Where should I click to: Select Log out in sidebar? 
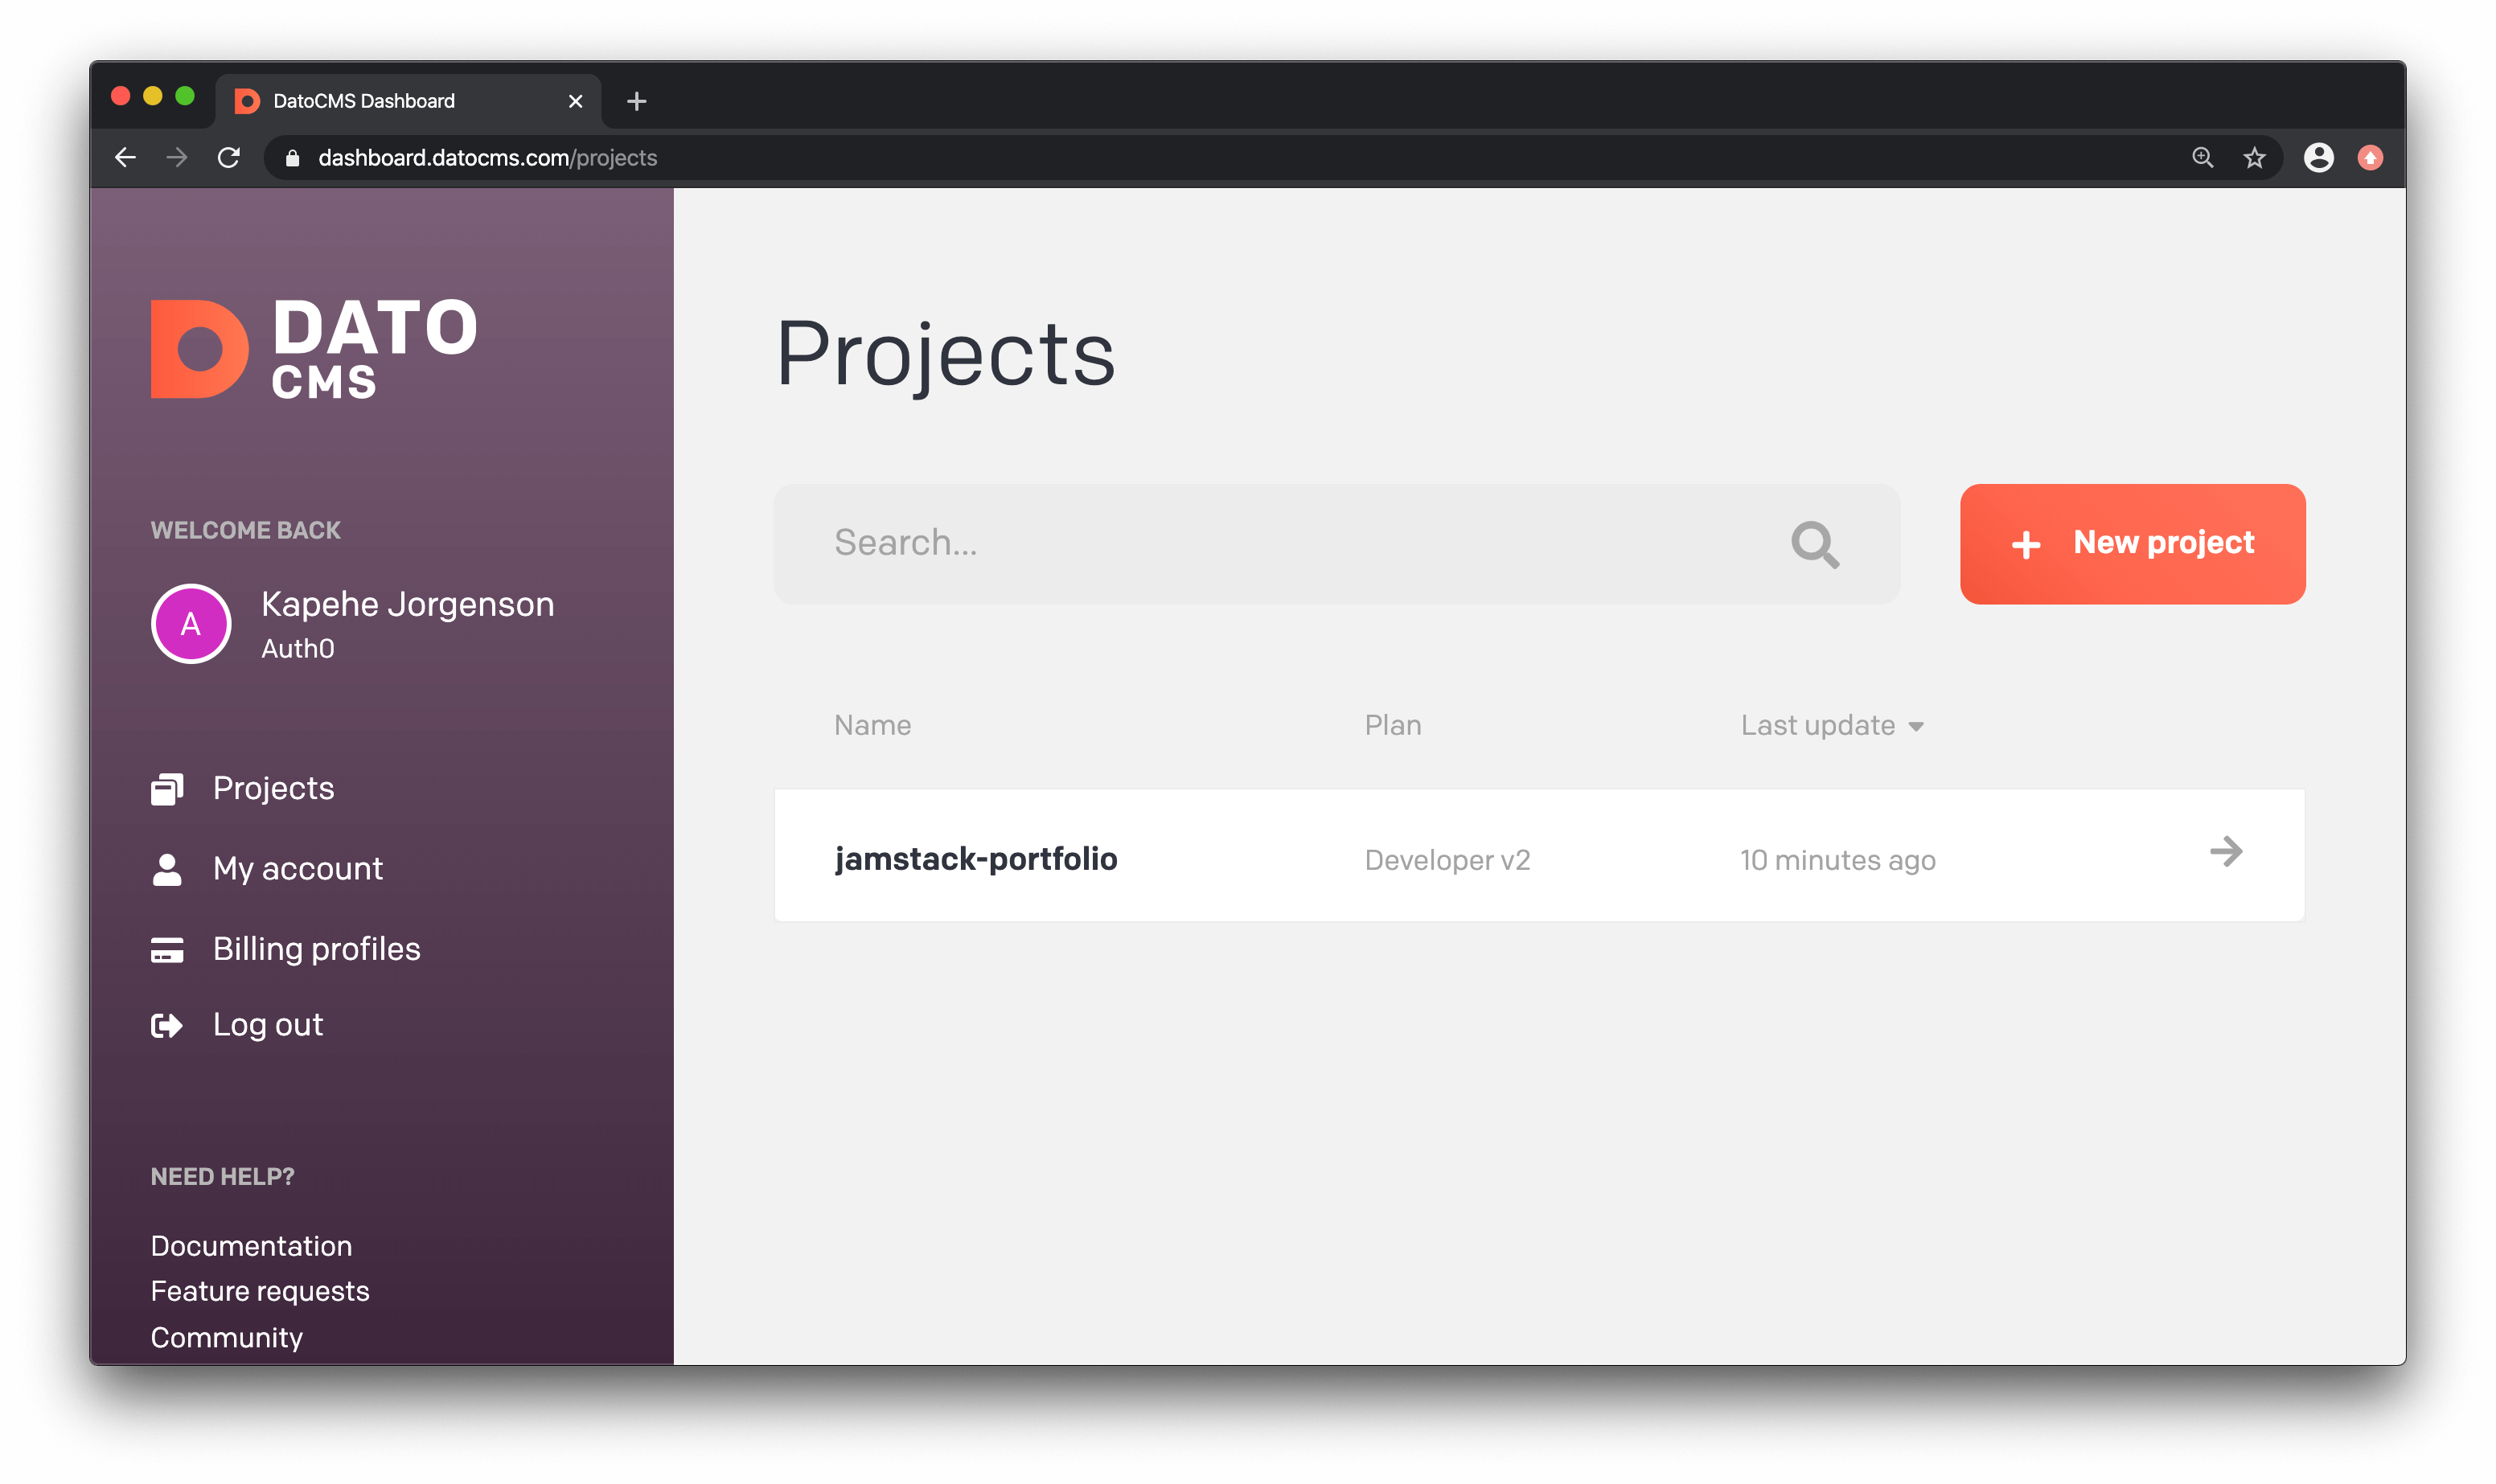click(x=267, y=1025)
